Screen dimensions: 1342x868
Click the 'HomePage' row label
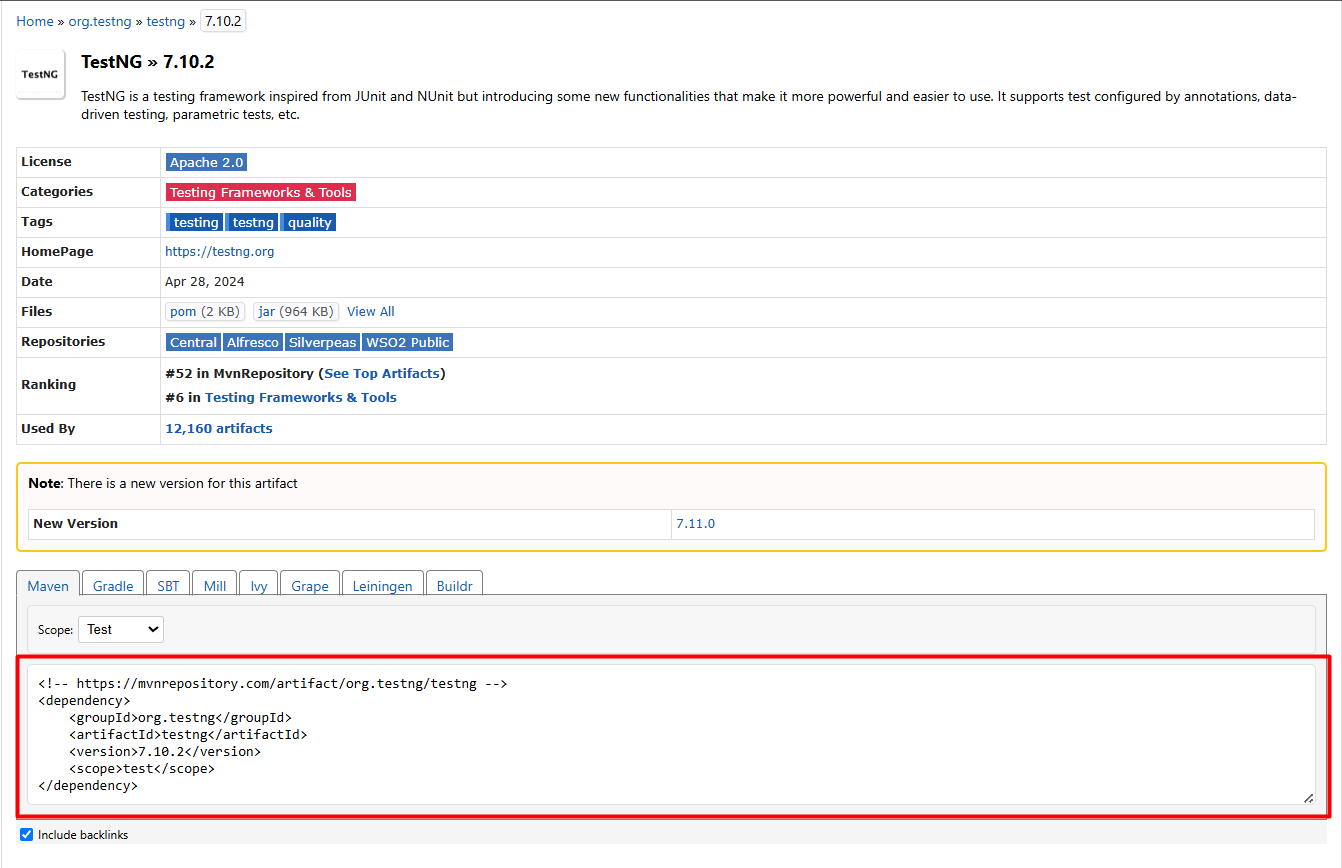[57, 252]
